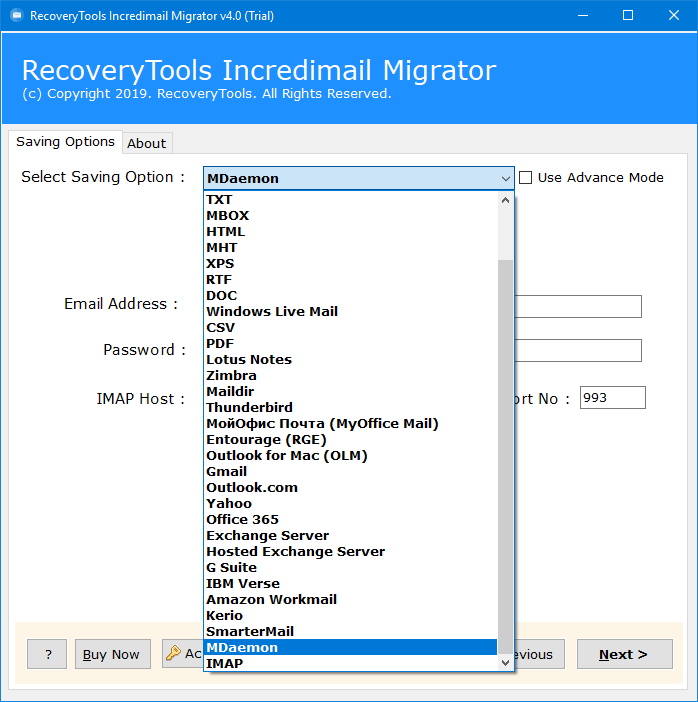
Task: Click the partially hidden Previous button
Action: [x=540, y=654]
